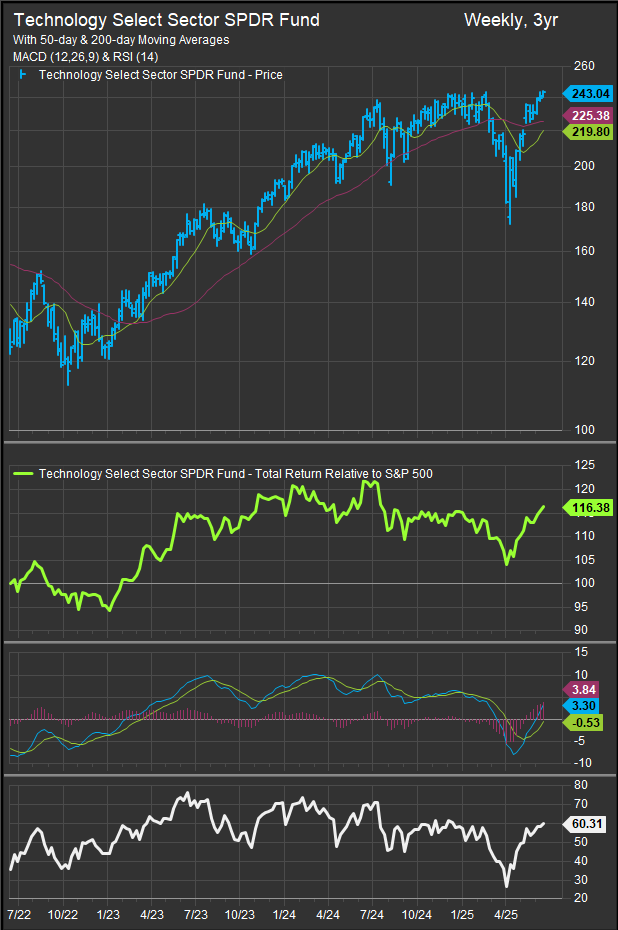Click the 10/22 date label on x-axis
The height and width of the screenshot is (930, 618).
(x=63, y=914)
